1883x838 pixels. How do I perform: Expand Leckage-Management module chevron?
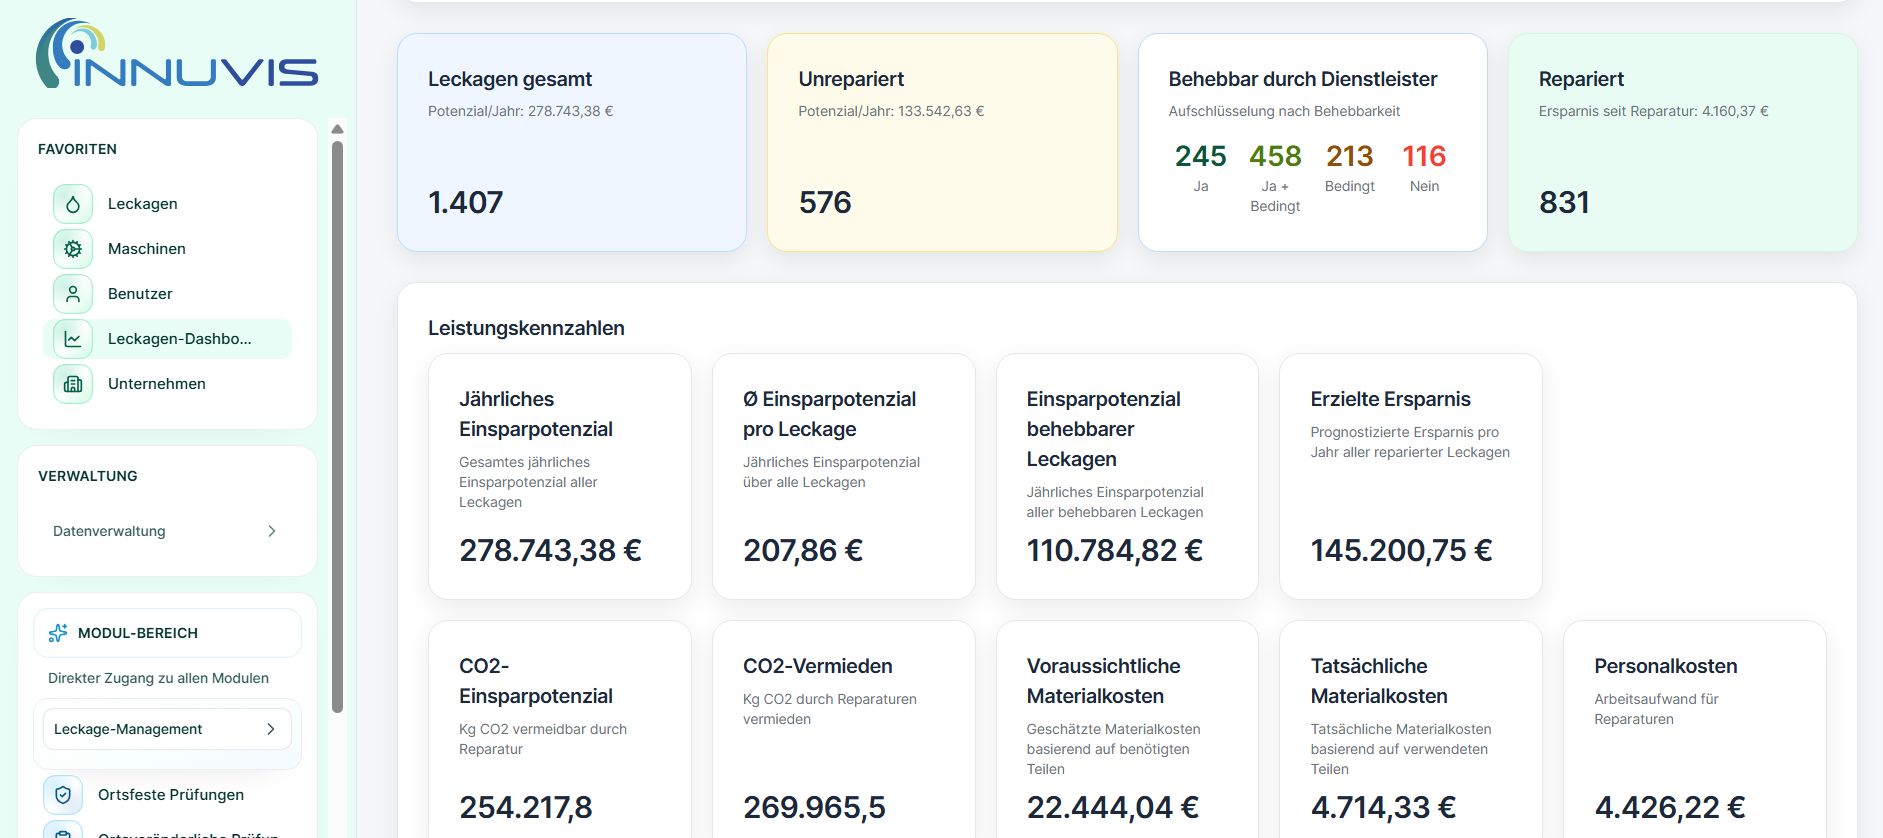[270, 729]
